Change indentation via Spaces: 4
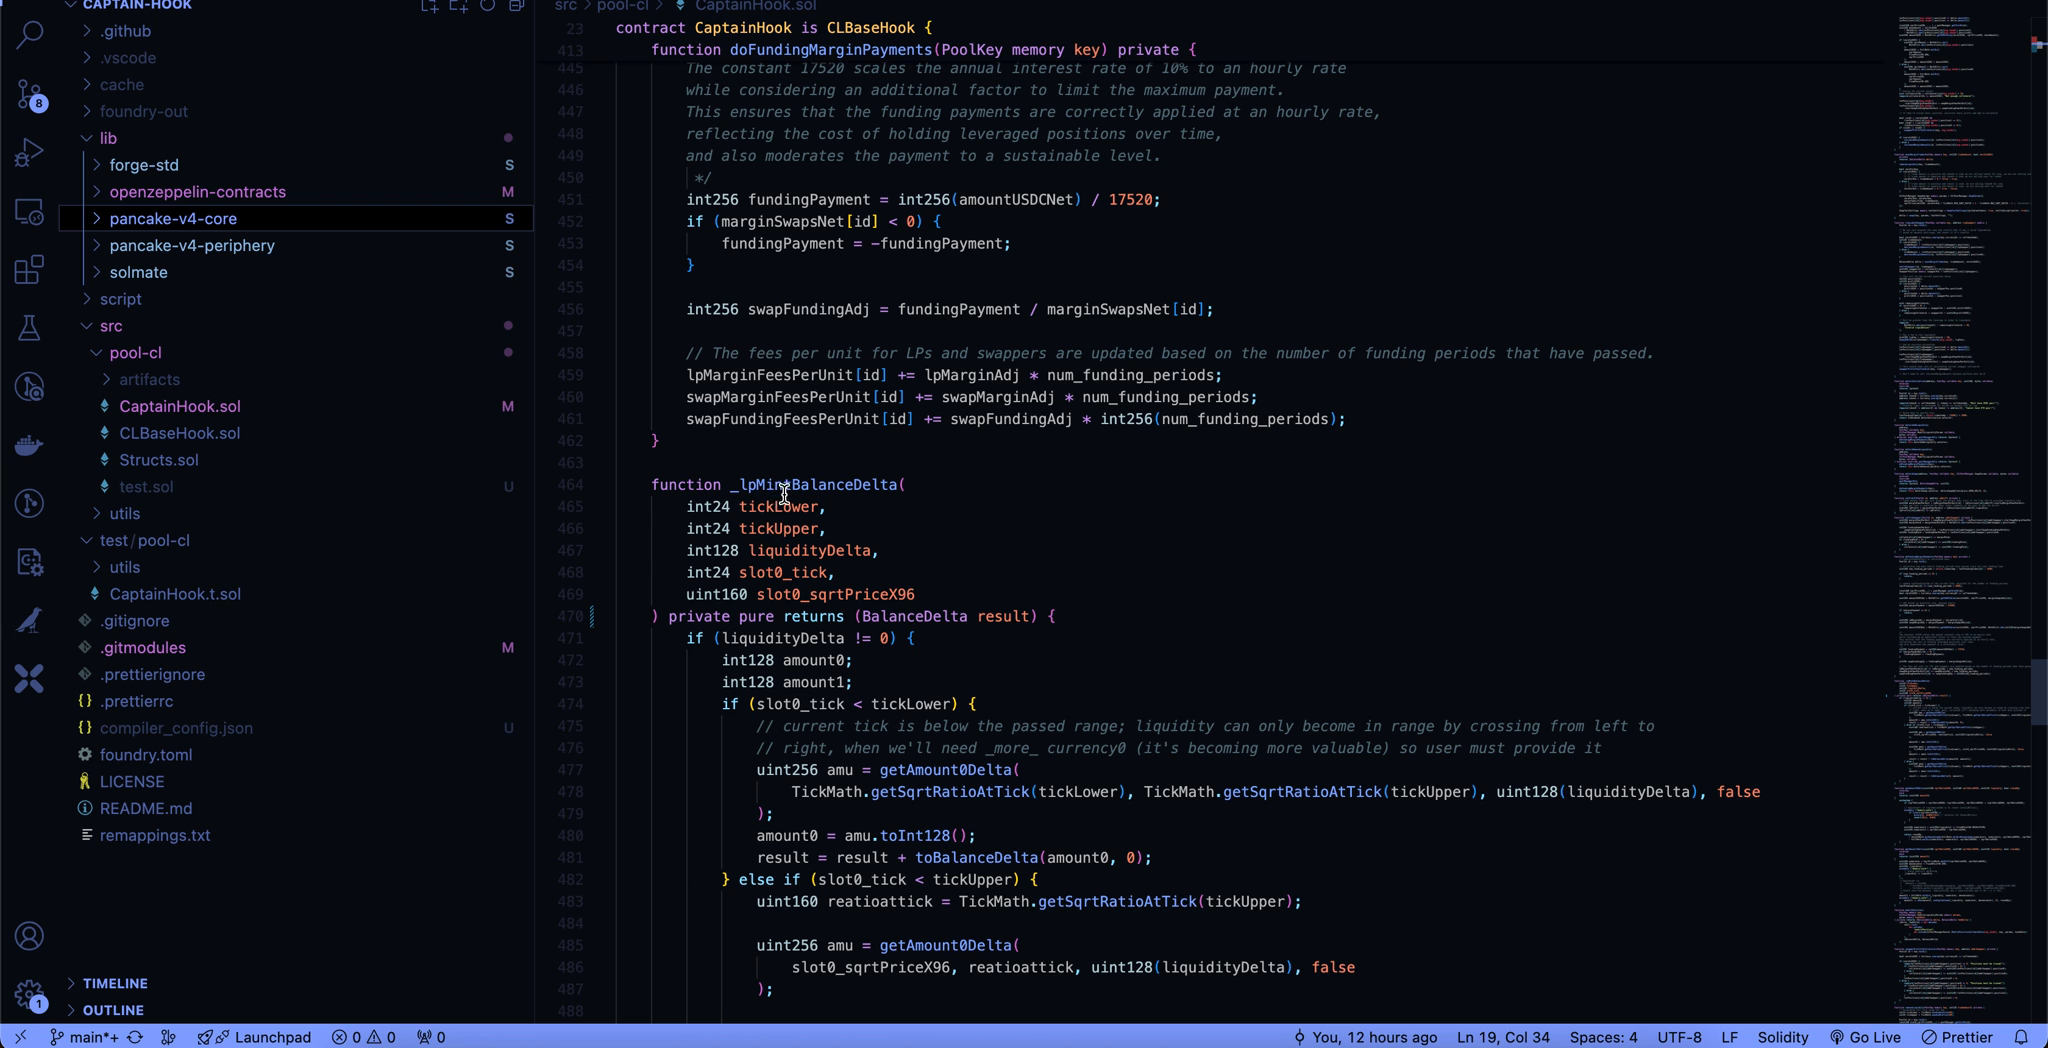 1603,1037
